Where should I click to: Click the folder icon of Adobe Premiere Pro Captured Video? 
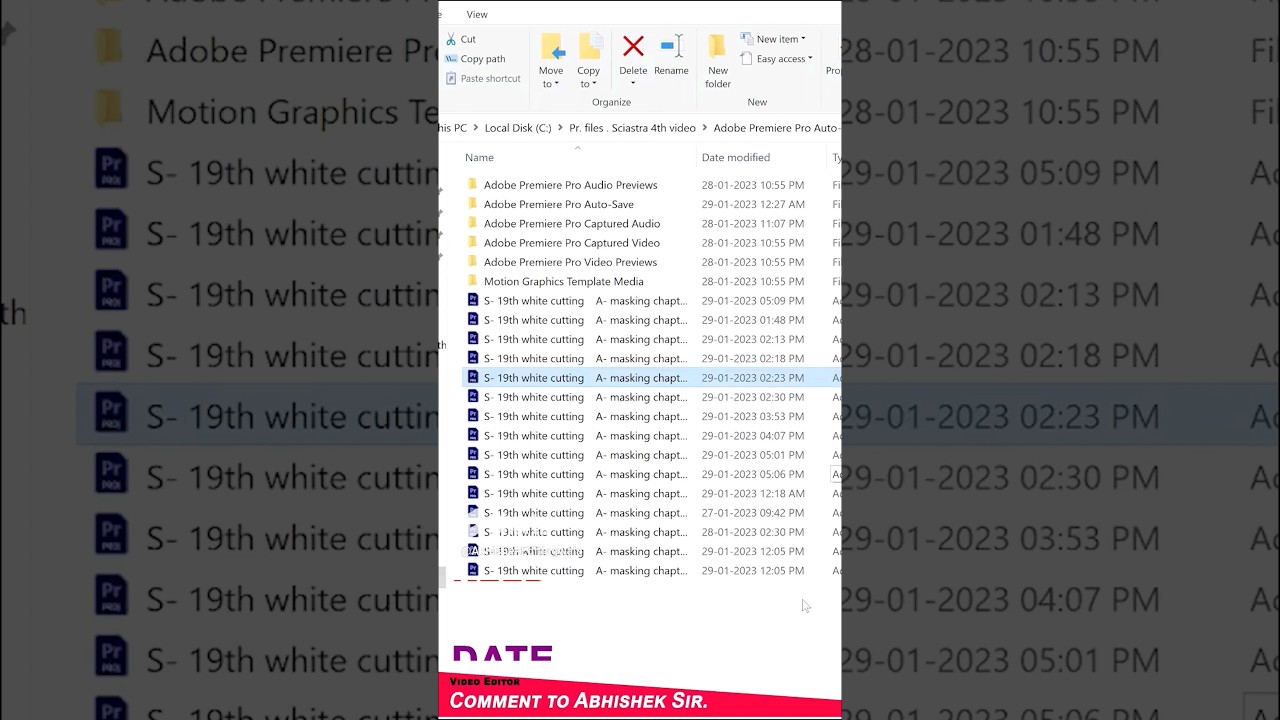click(x=473, y=243)
